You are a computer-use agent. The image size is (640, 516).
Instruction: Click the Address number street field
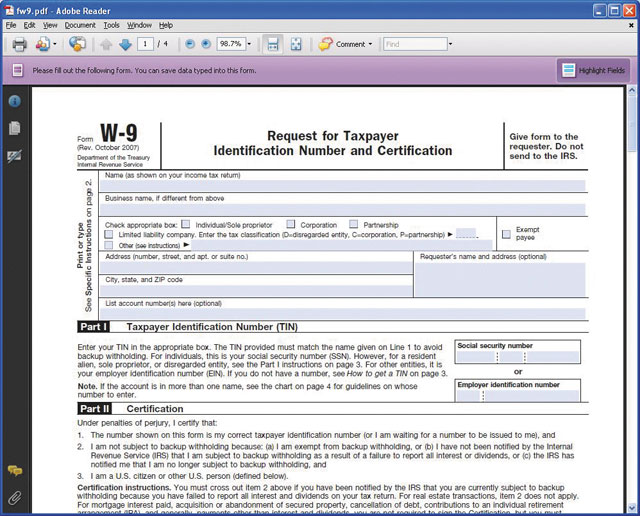[x=256, y=267]
